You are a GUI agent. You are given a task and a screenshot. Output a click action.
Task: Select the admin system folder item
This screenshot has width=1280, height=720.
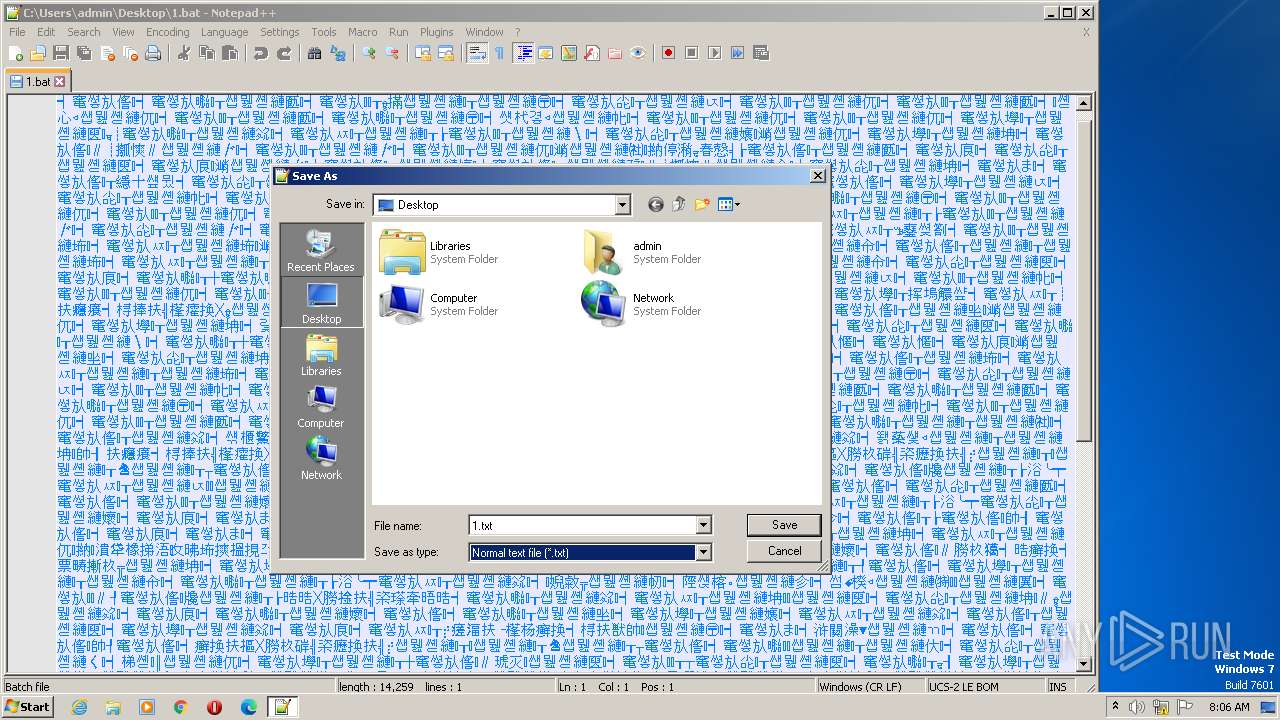point(642,252)
